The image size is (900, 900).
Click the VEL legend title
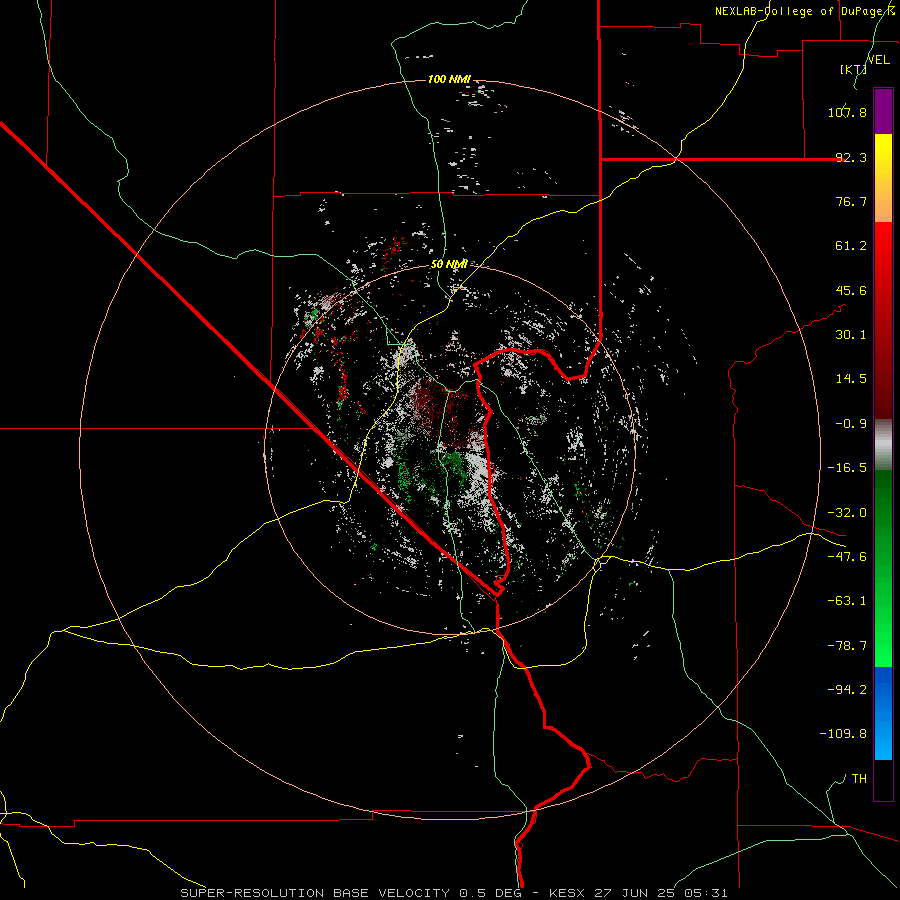pyautogui.click(x=878, y=59)
